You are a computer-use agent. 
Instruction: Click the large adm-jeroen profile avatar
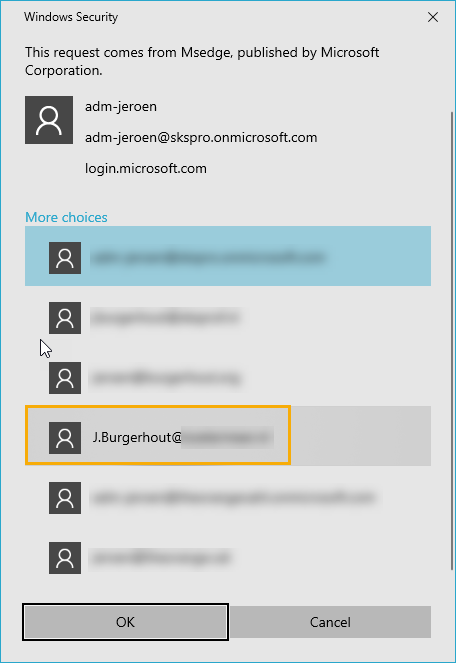[49, 120]
